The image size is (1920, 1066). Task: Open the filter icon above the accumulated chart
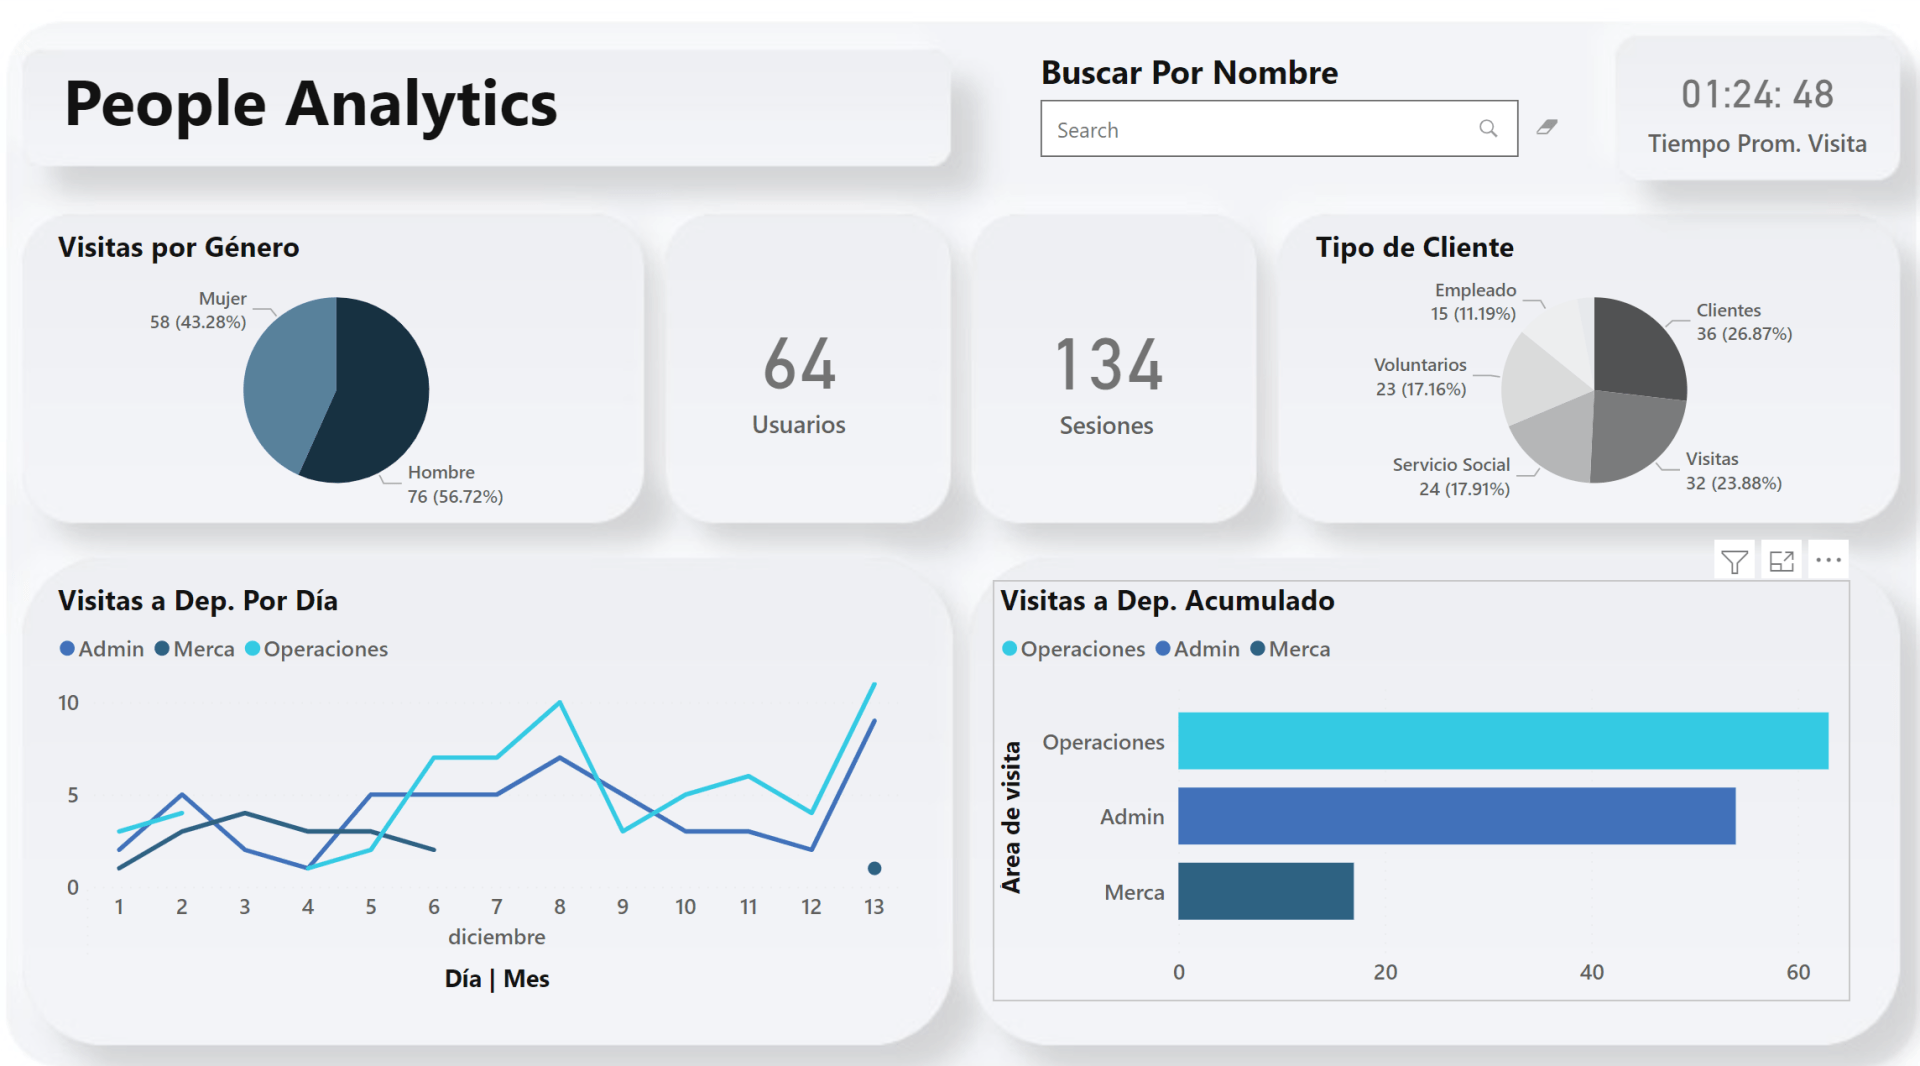click(x=1735, y=560)
